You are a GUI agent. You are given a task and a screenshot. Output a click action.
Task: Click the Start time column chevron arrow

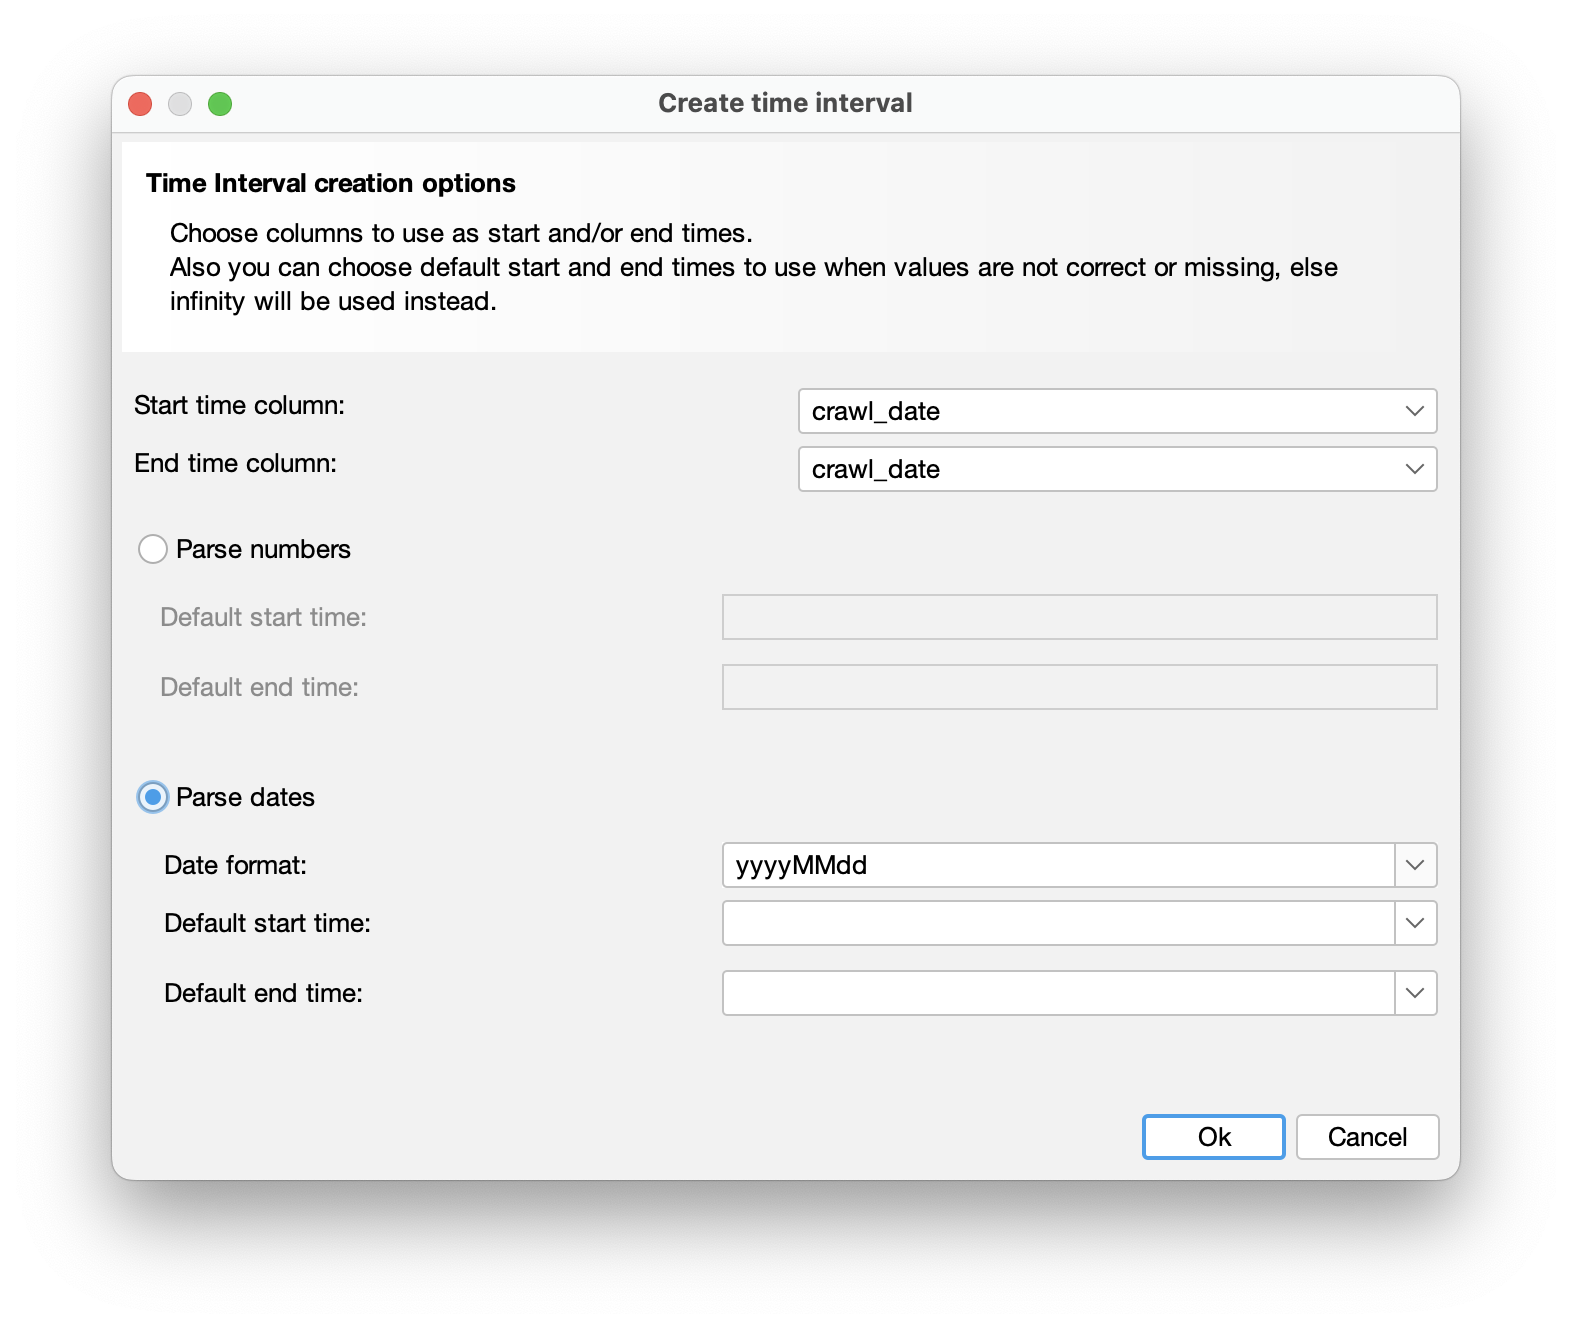1414,411
